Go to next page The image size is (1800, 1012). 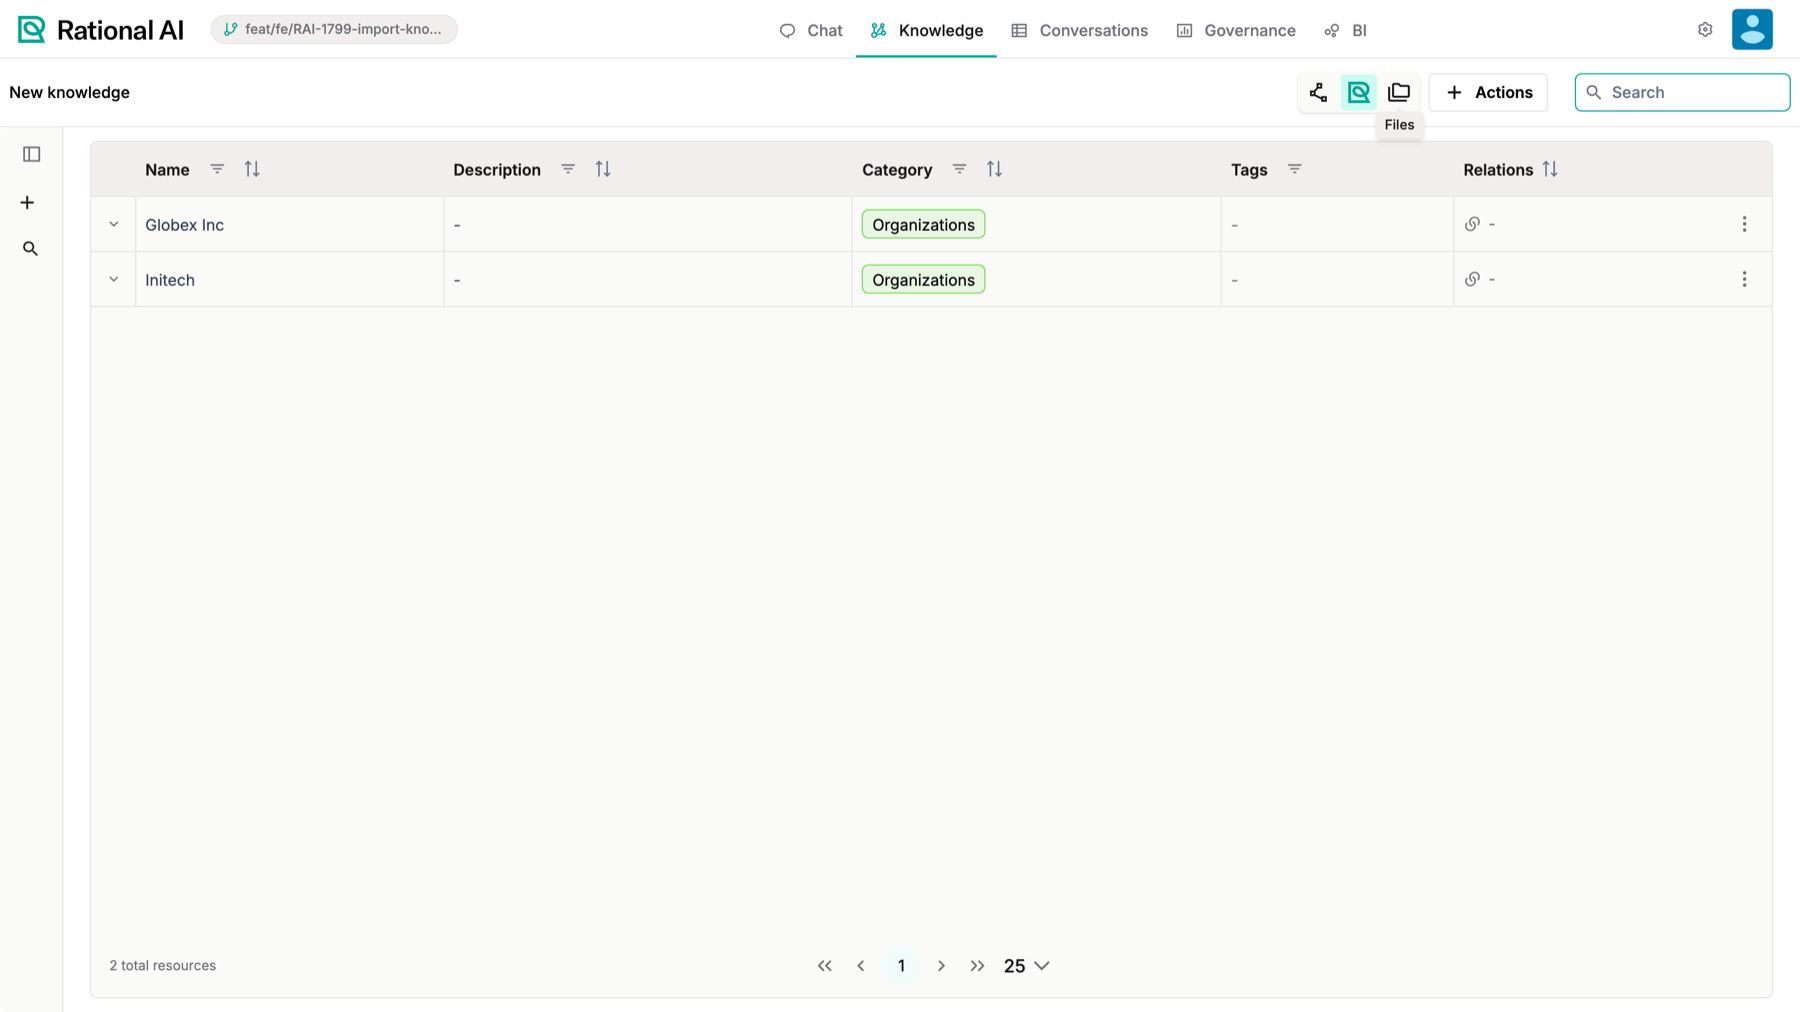(941, 965)
